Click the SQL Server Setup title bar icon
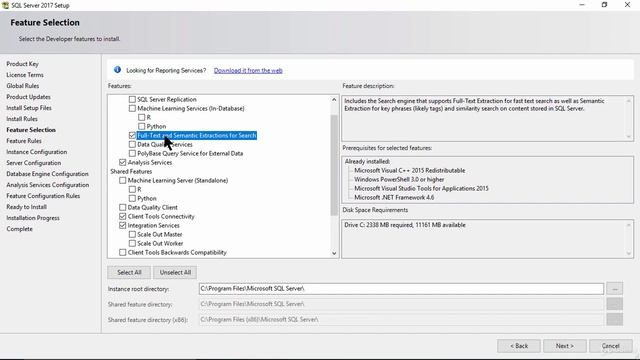 point(5,5)
